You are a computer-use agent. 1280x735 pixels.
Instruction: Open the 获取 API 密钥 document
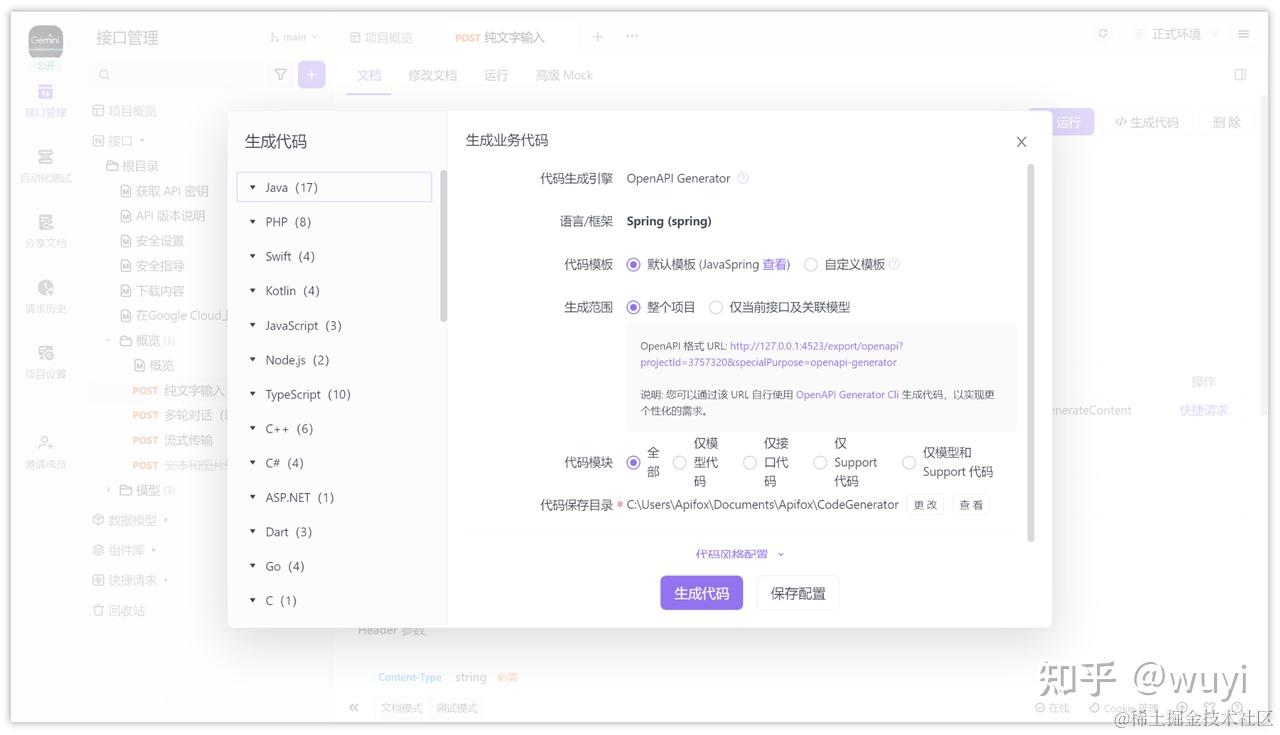(x=164, y=191)
